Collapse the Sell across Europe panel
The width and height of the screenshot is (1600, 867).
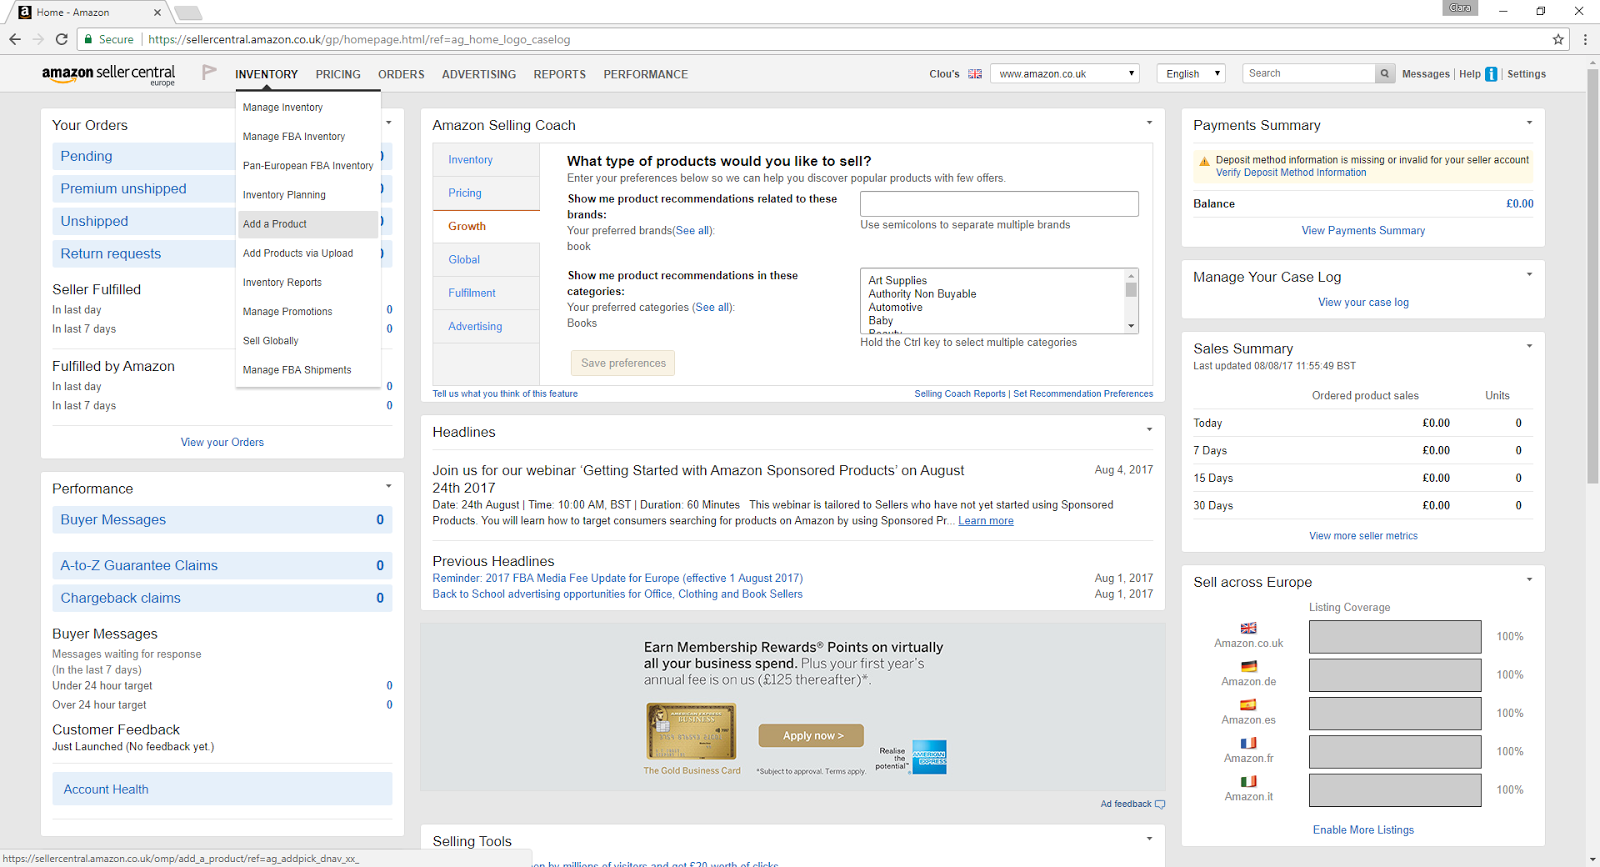(1529, 580)
